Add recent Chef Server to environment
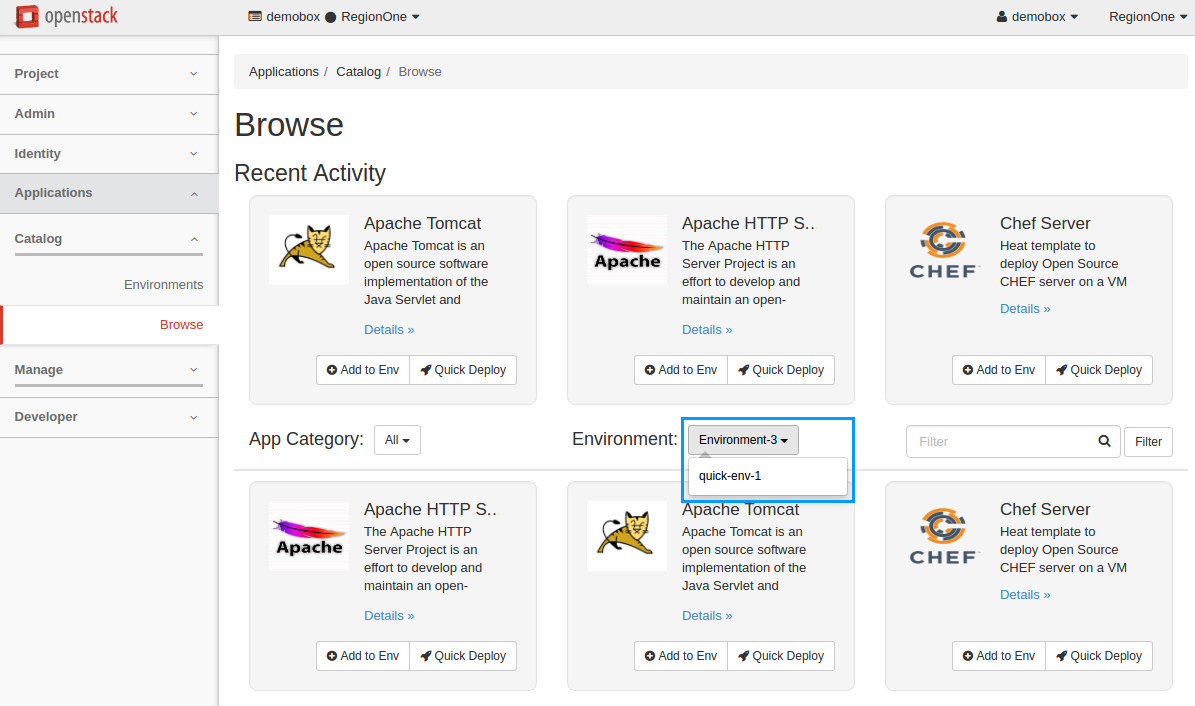Viewport: 1195px width, 706px height. click(x=998, y=370)
